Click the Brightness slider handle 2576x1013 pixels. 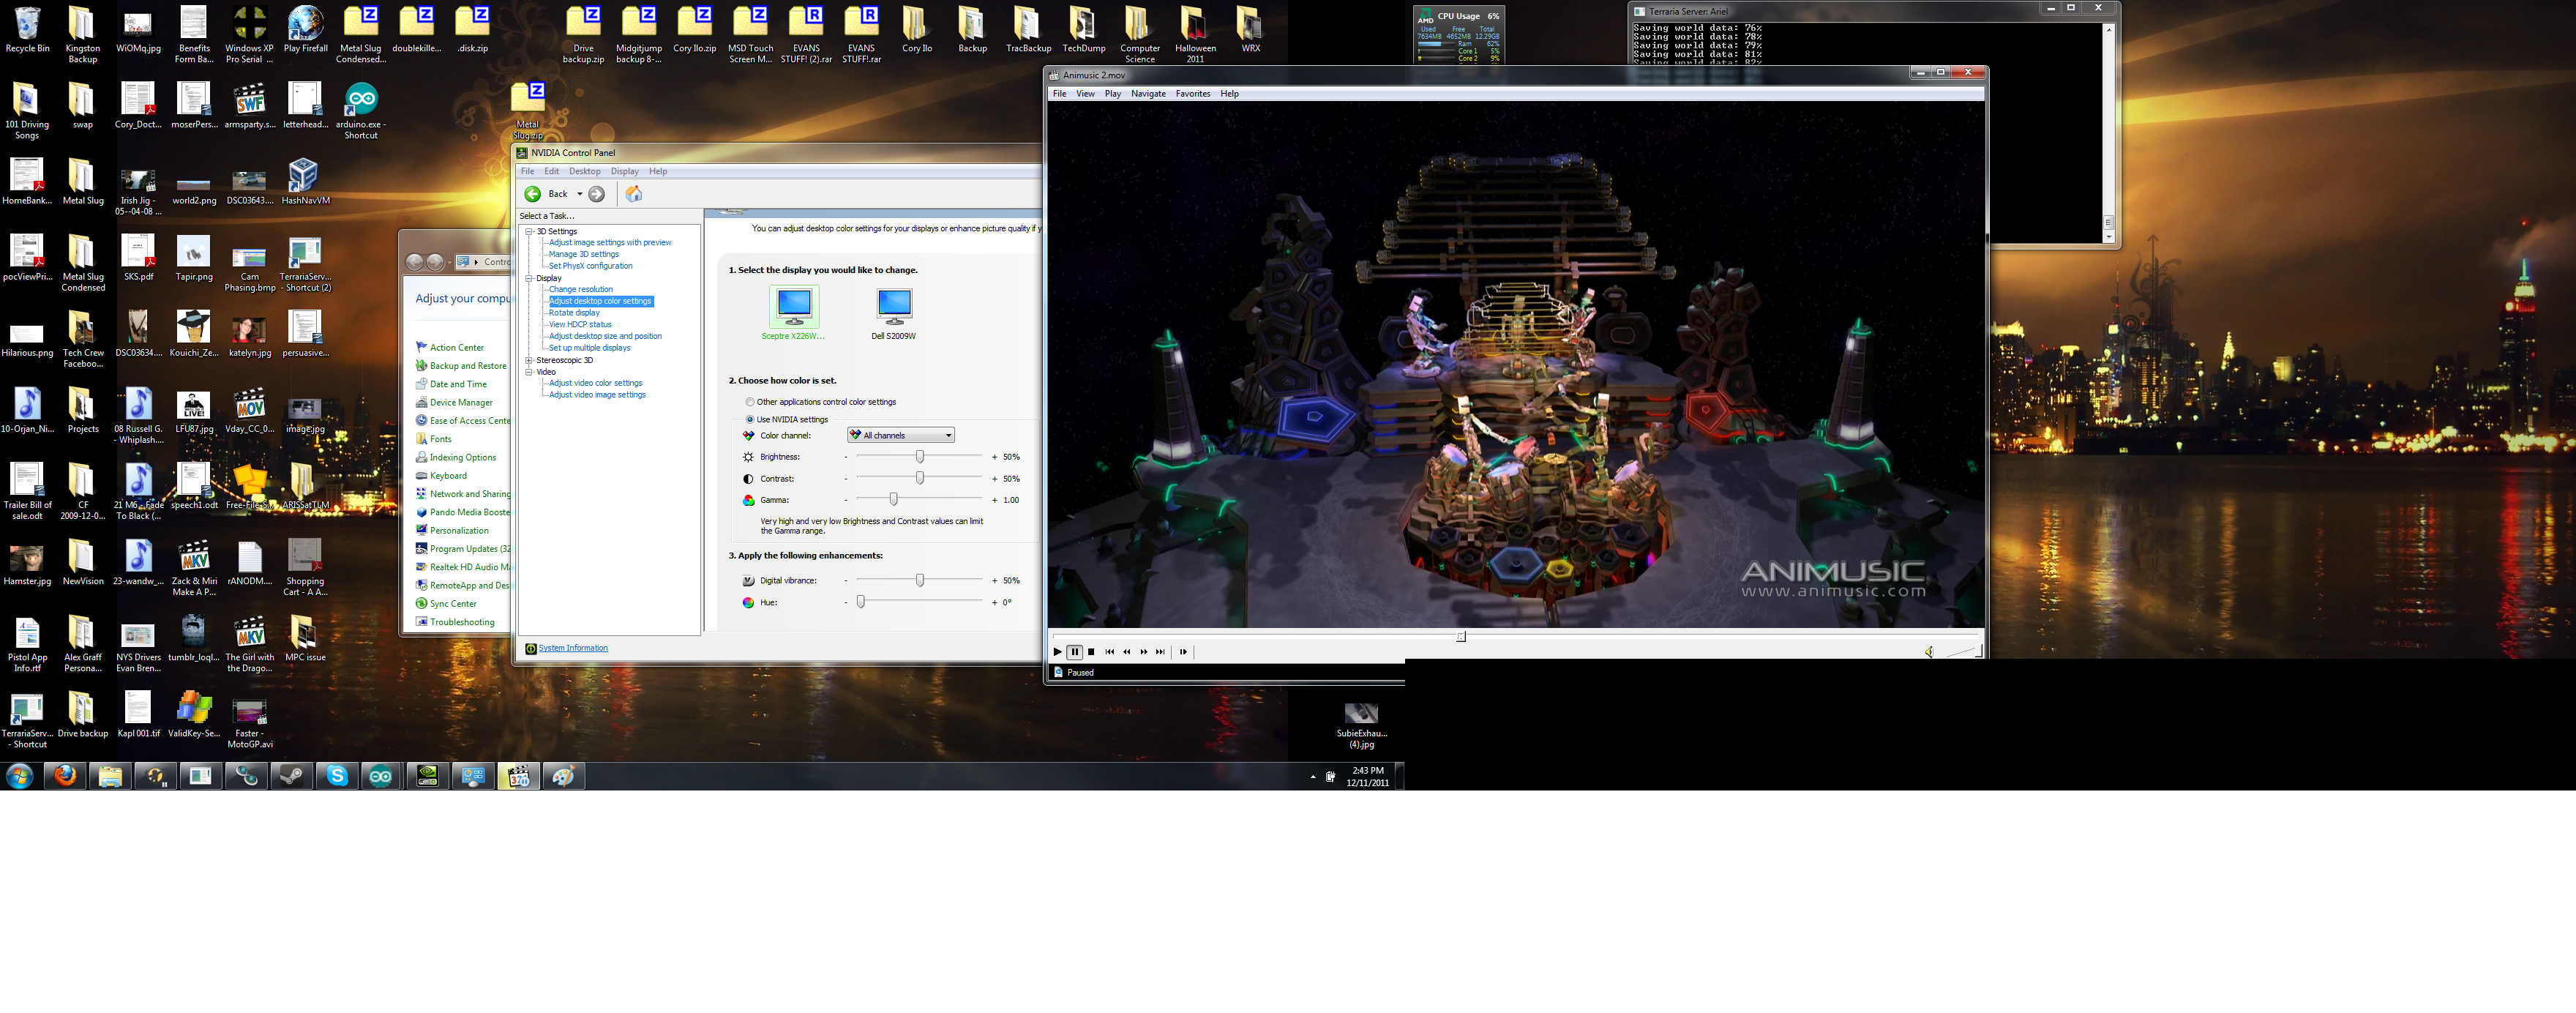click(920, 457)
